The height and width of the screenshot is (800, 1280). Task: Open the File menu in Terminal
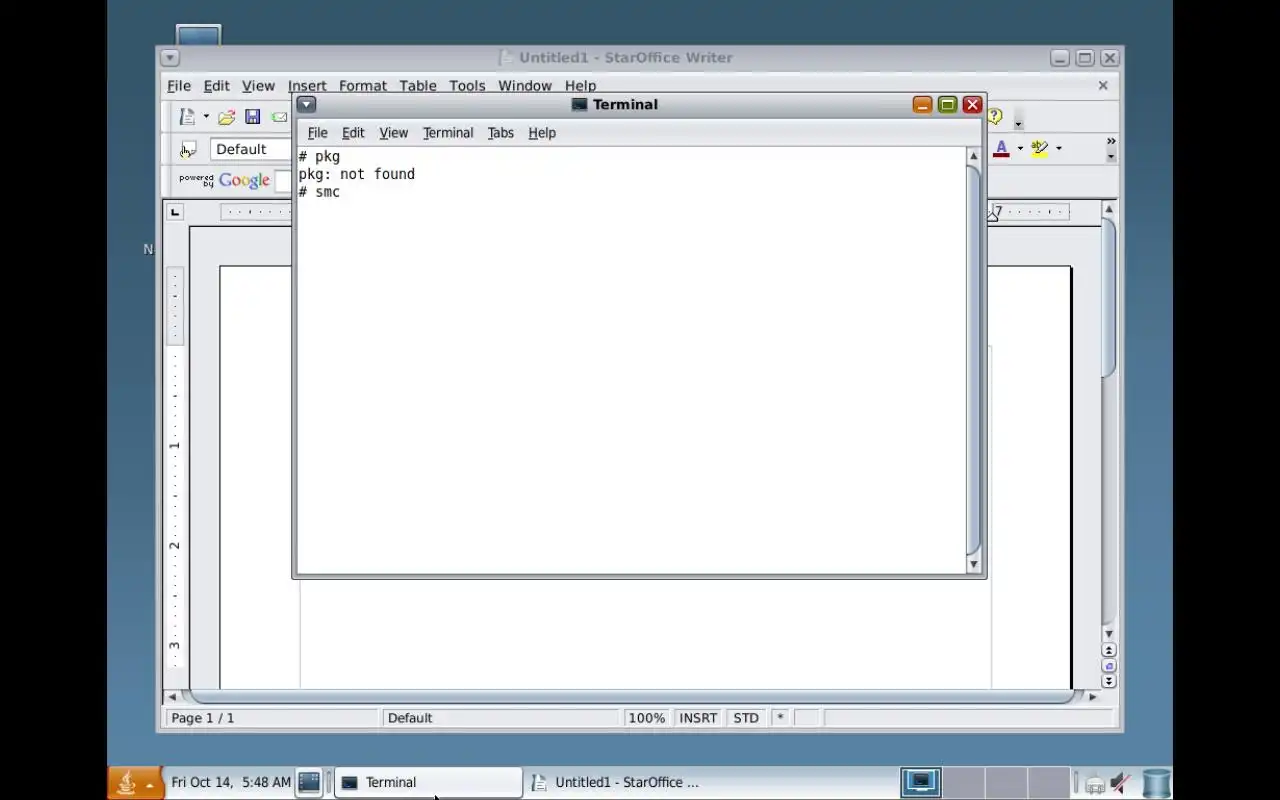point(317,133)
